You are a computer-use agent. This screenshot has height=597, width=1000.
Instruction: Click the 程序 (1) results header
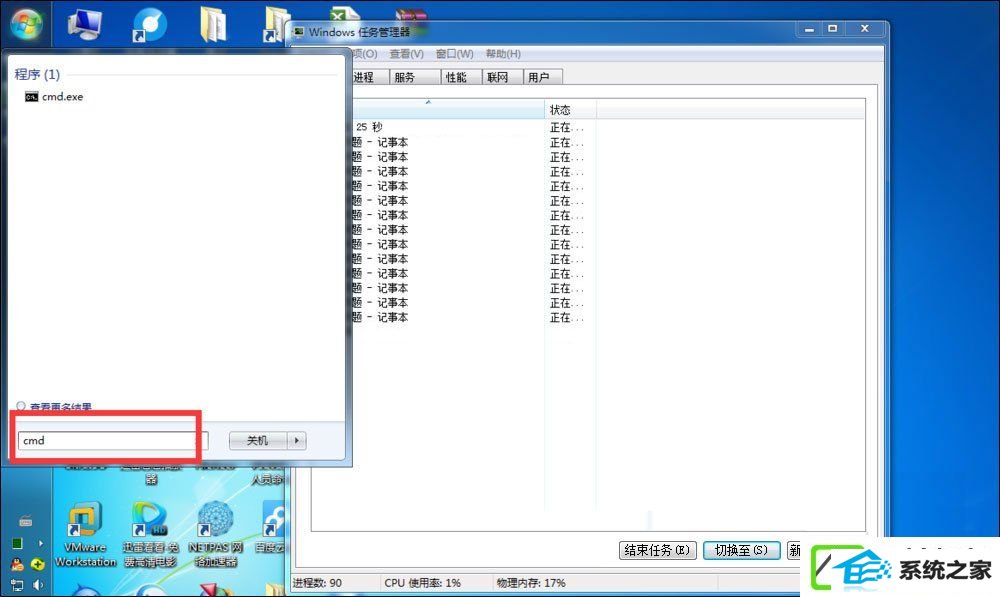37,75
